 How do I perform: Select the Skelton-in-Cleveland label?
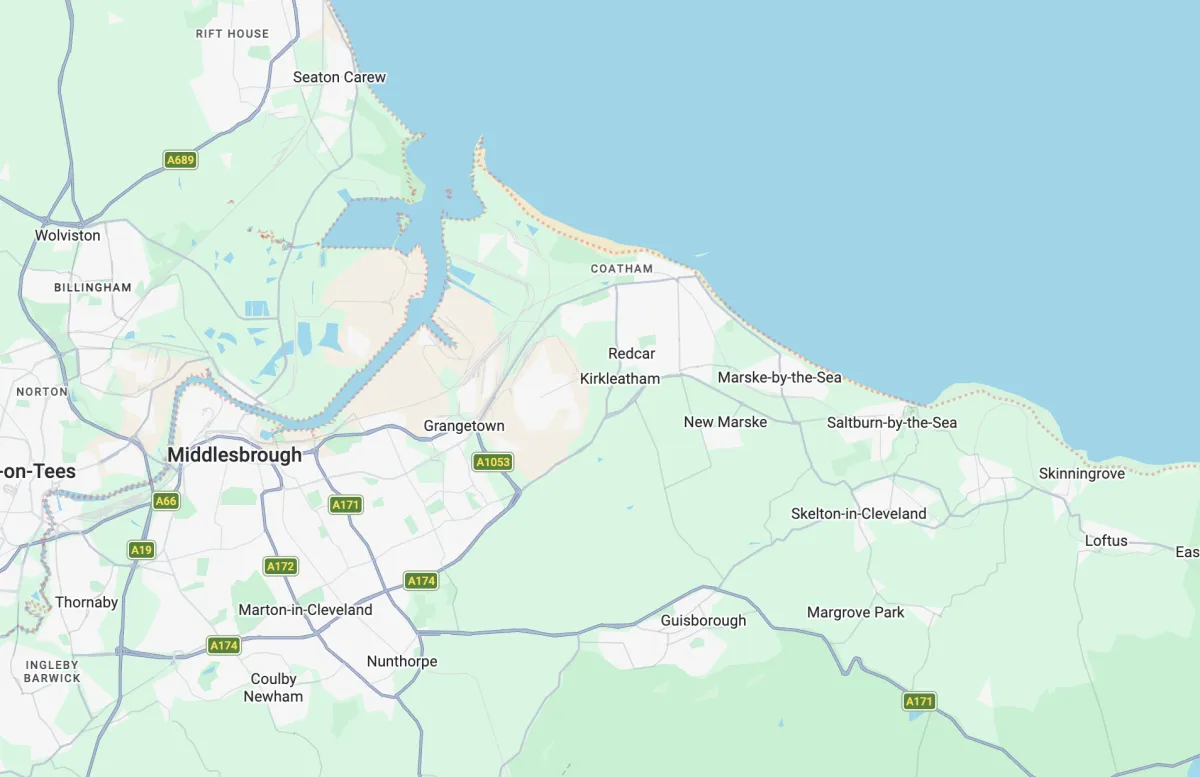click(859, 514)
